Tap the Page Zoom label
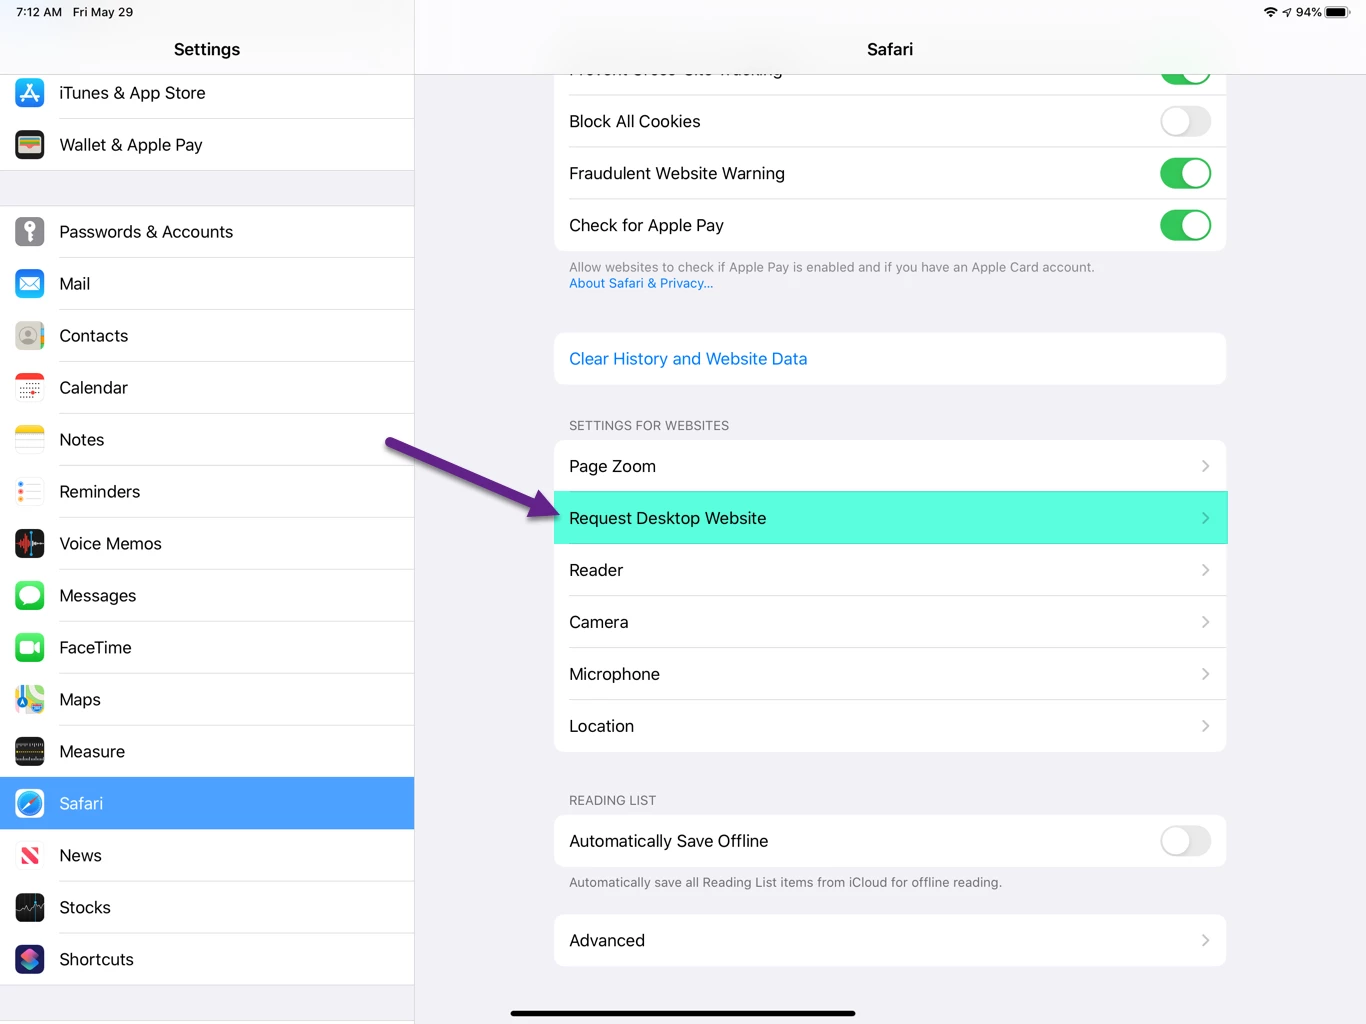1366x1024 pixels. click(x=612, y=467)
